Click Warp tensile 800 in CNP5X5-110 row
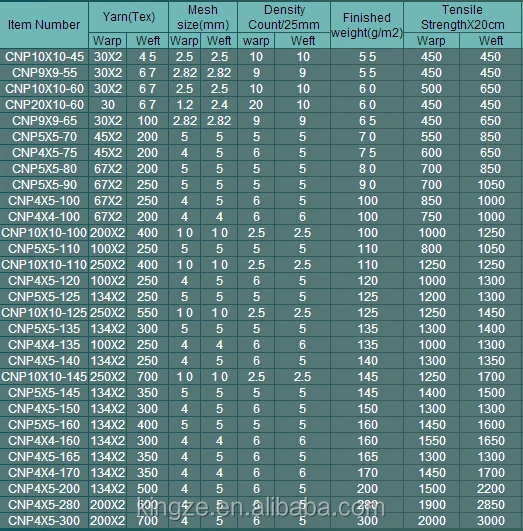 tap(432, 249)
